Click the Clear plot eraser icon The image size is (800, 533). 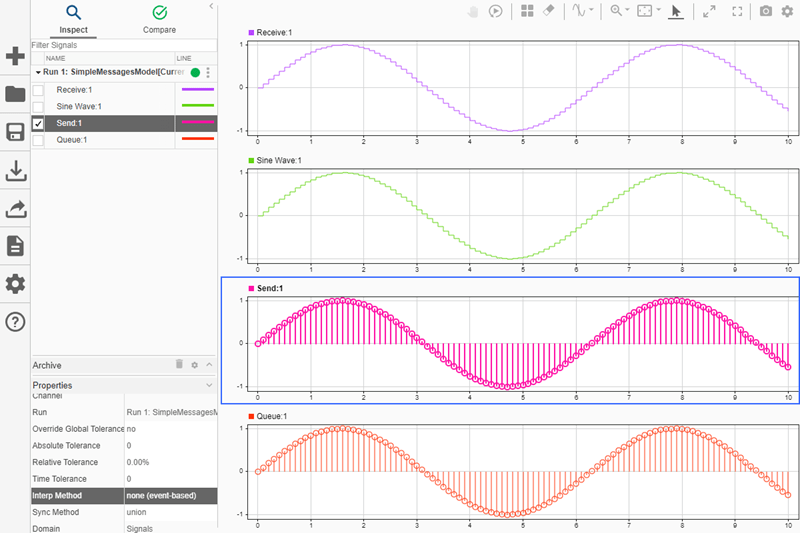[x=548, y=11]
